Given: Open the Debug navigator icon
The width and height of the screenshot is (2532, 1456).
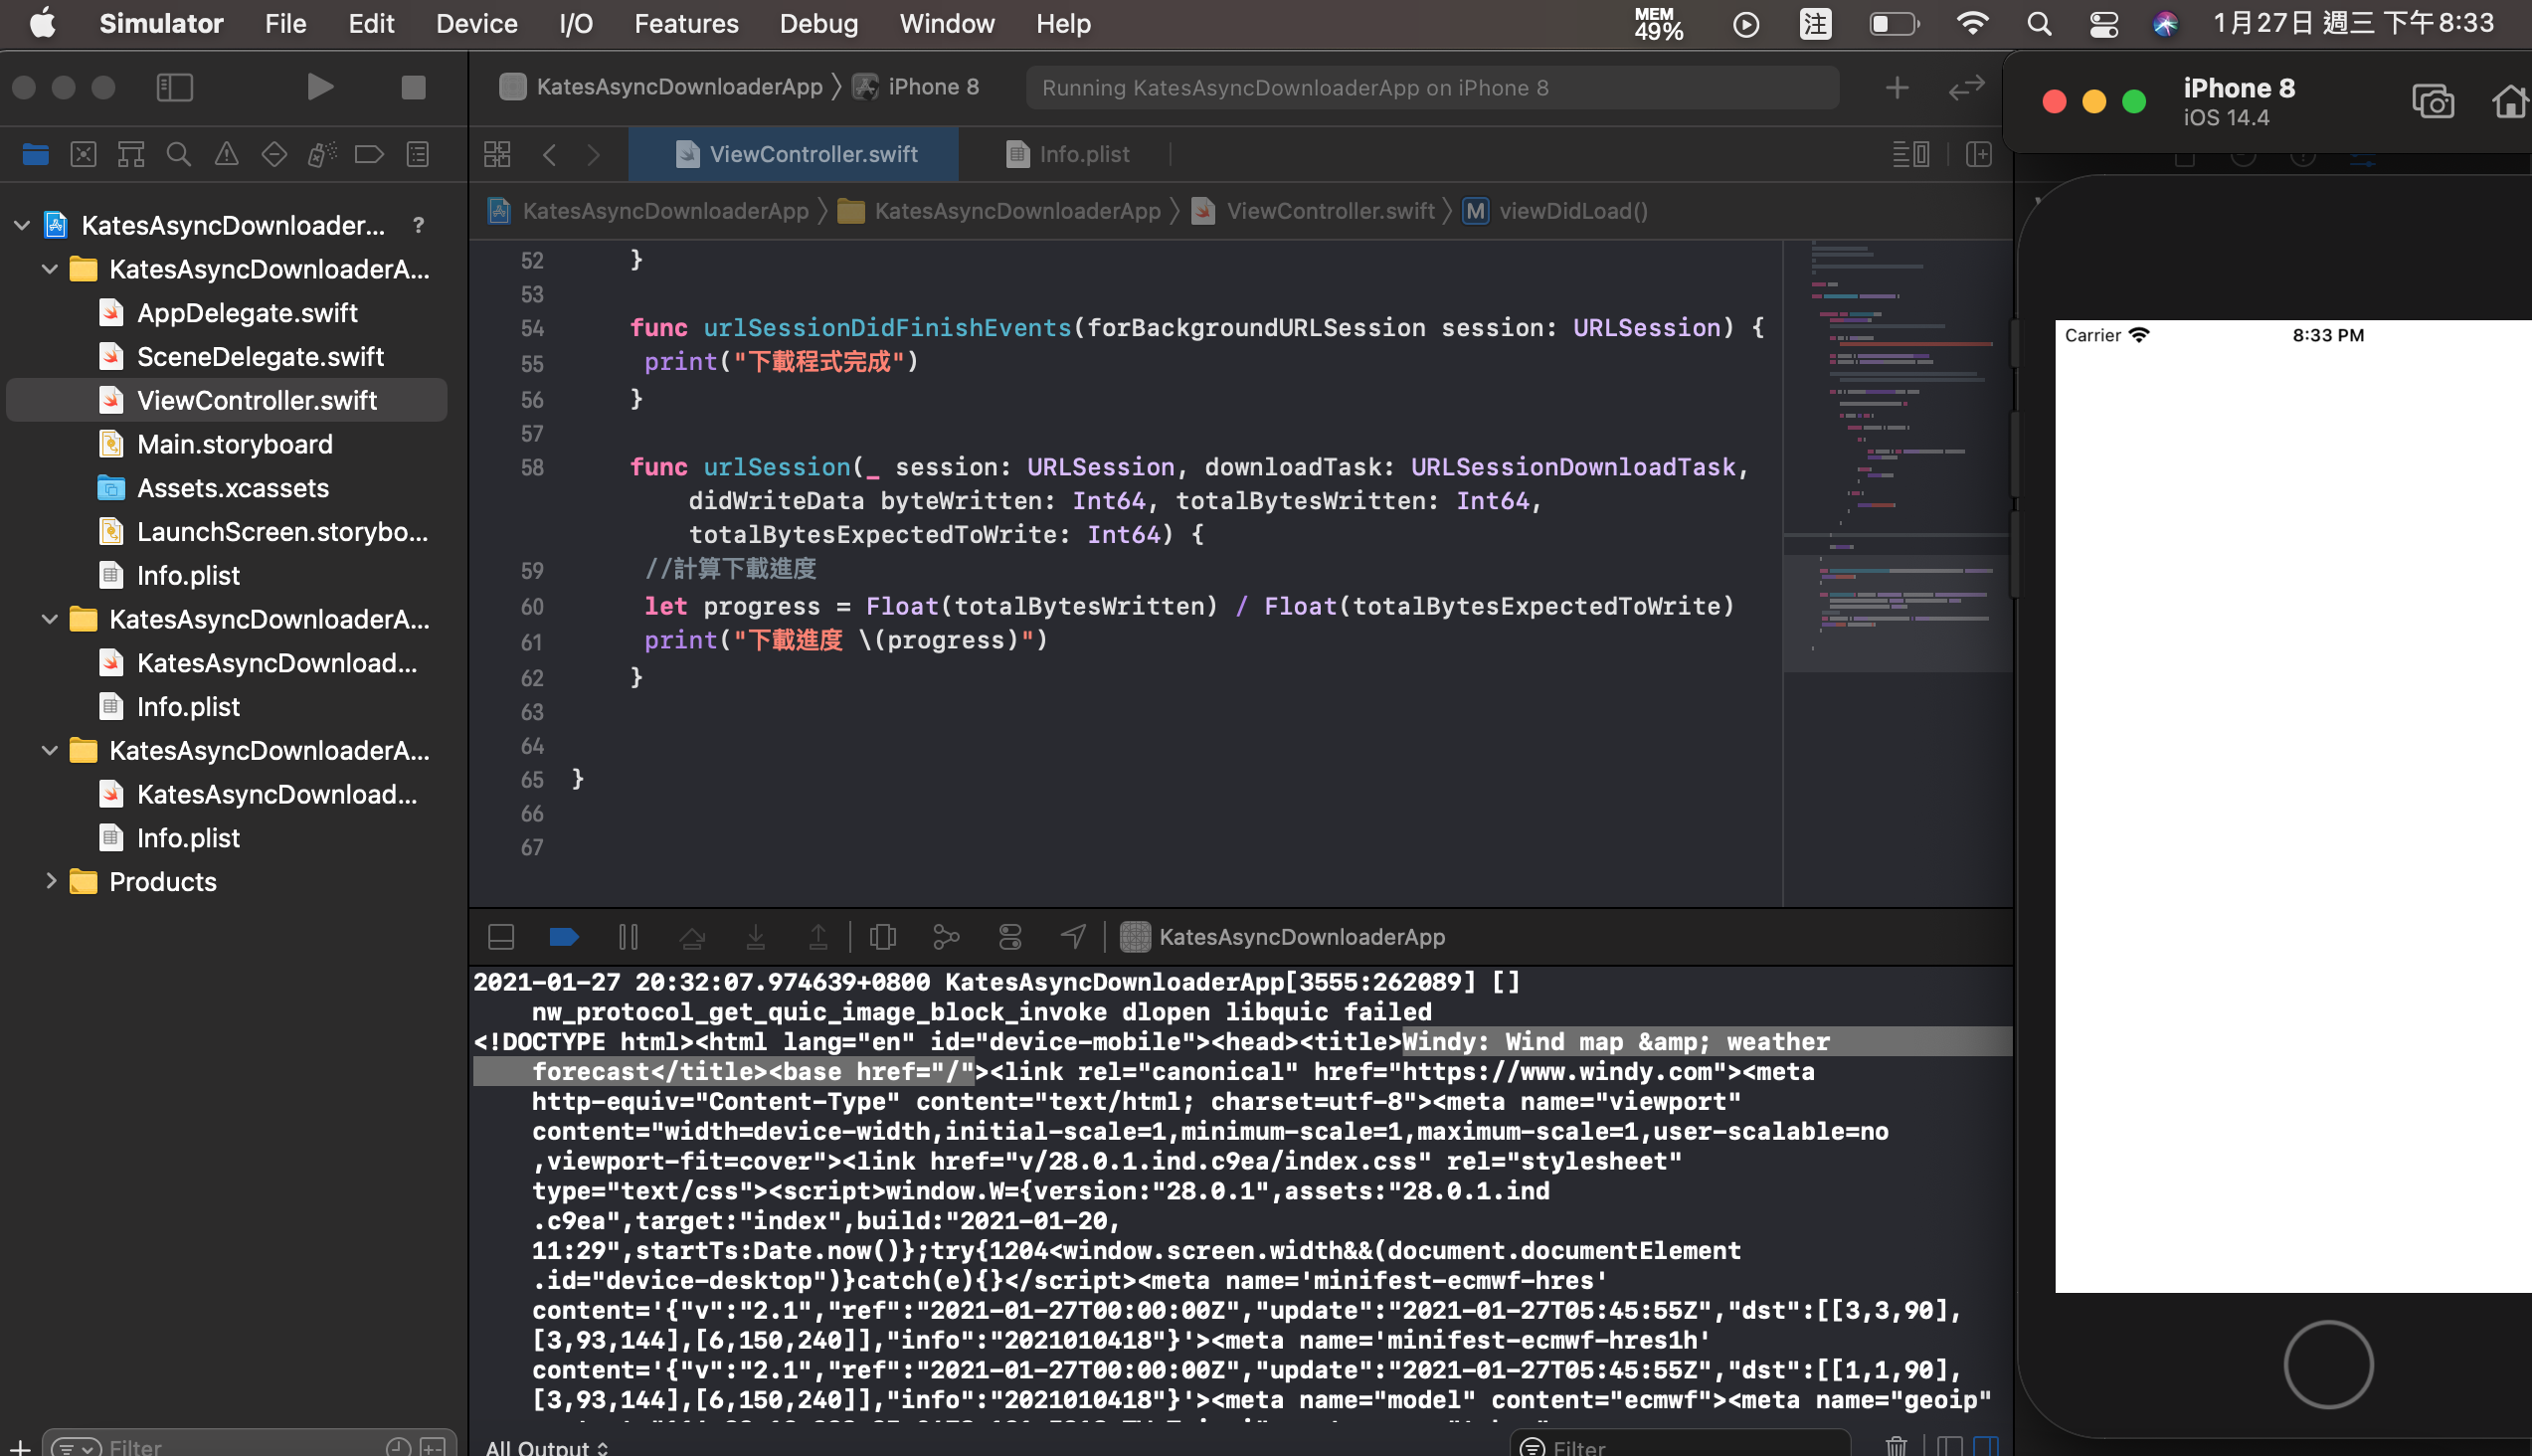Looking at the screenshot, I should [322, 154].
